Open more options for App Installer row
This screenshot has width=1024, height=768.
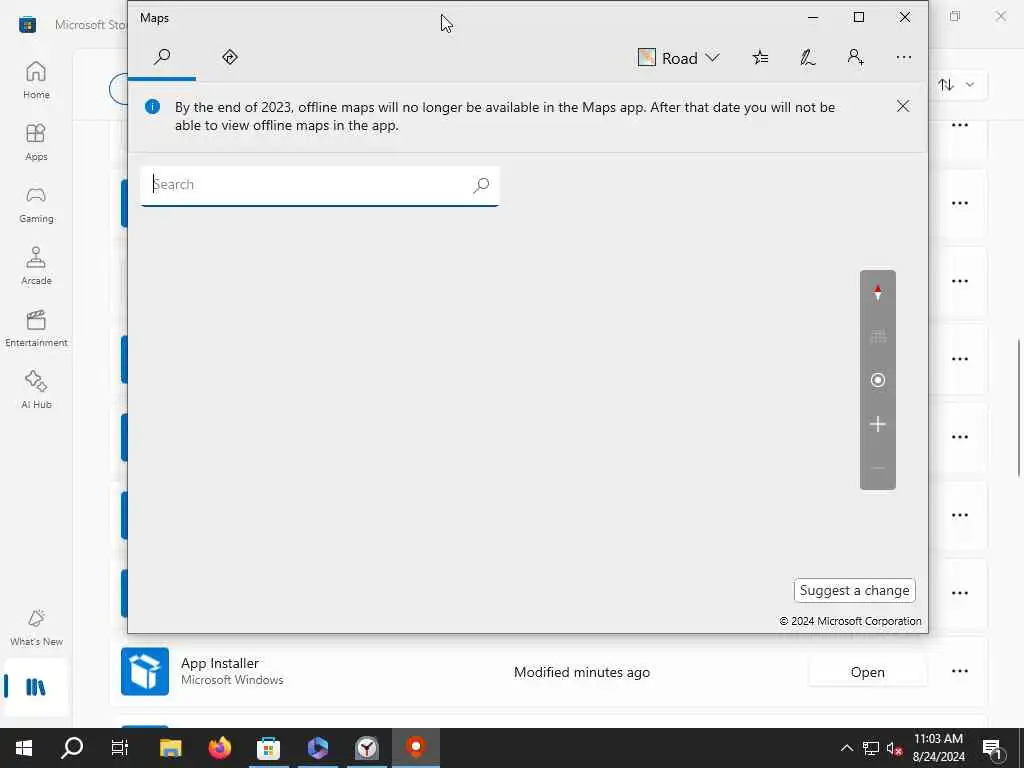point(960,671)
